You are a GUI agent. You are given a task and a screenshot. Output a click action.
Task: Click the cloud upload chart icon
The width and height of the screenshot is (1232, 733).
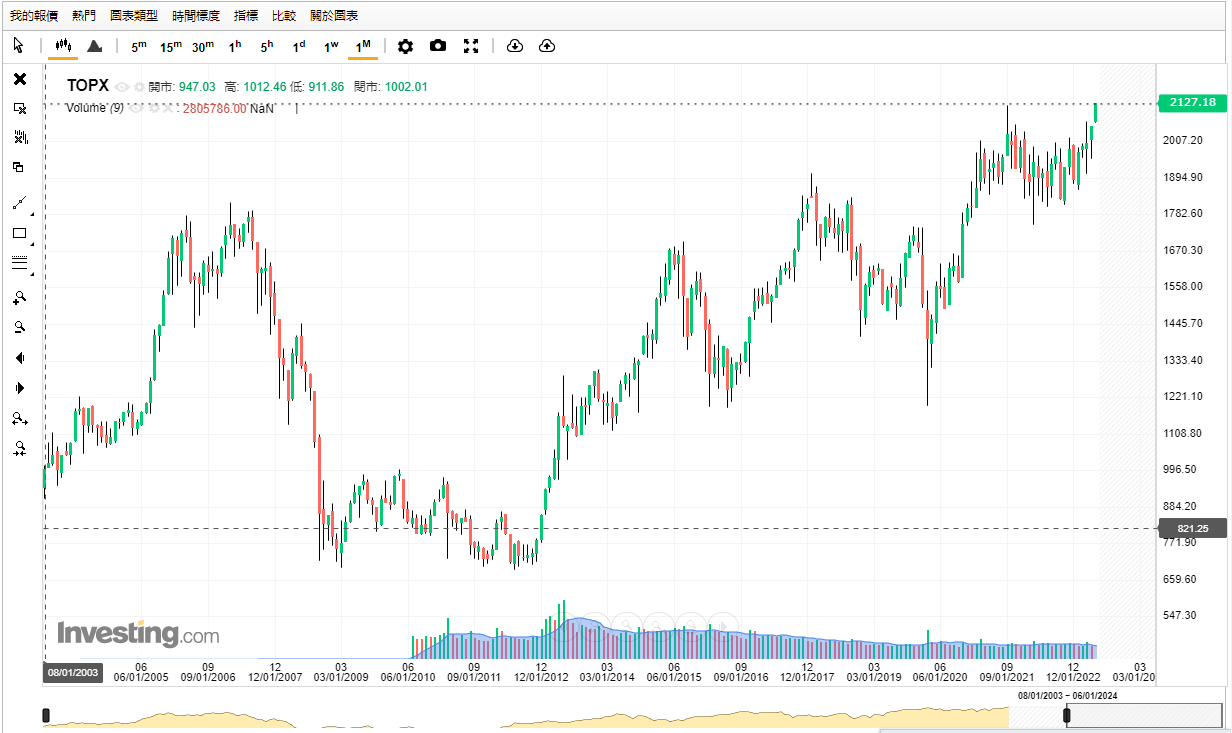547,46
